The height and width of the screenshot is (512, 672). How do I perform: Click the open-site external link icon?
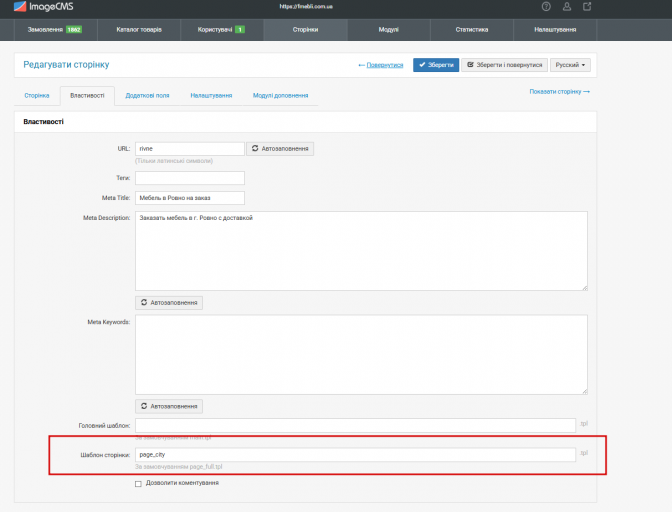coord(587,6)
